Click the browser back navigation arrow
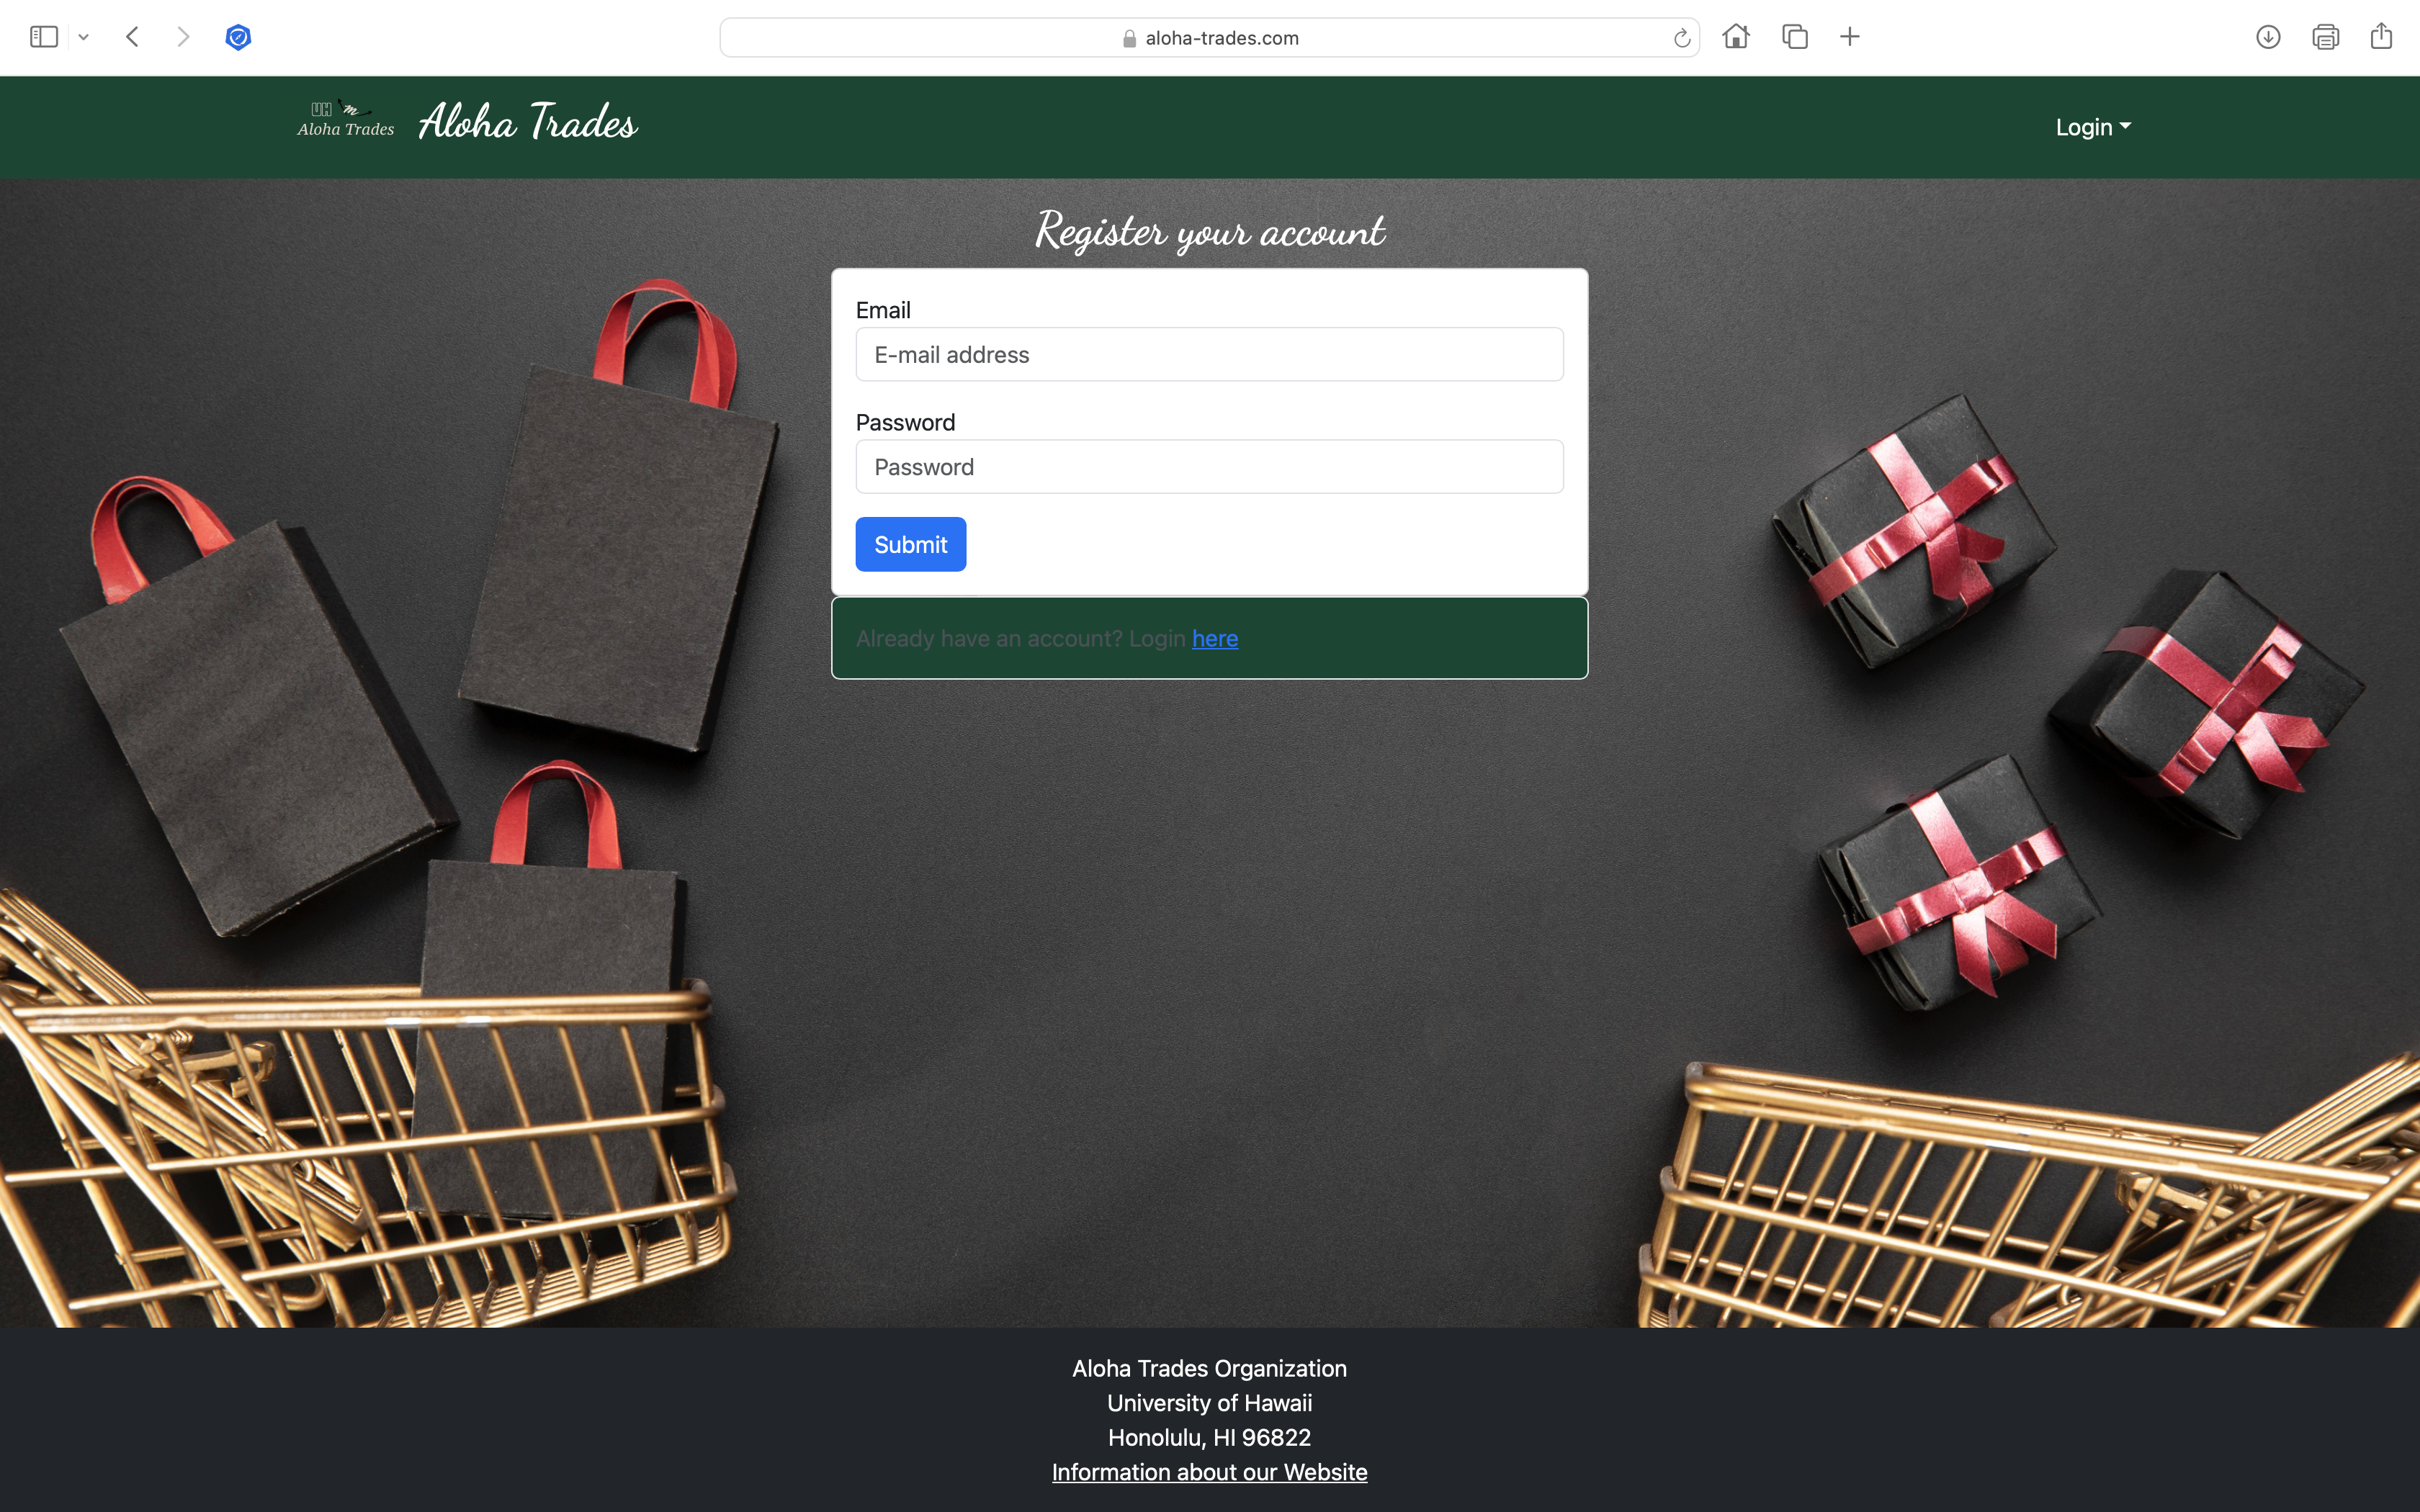 pos(133,37)
